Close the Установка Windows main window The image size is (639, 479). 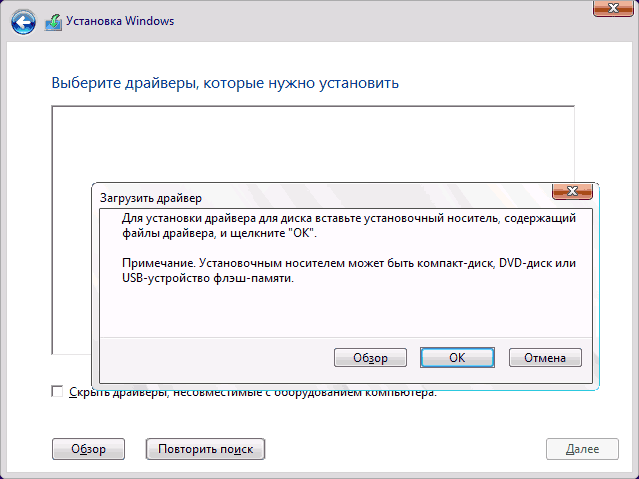click(613, 8)
